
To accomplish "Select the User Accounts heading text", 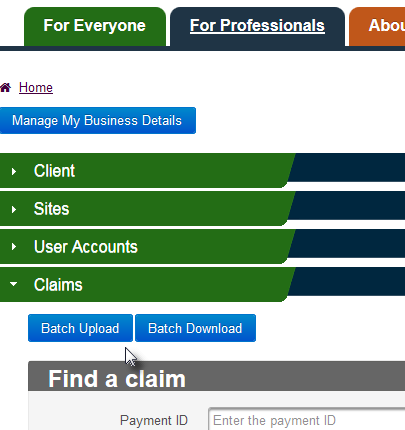I will 86,247.
